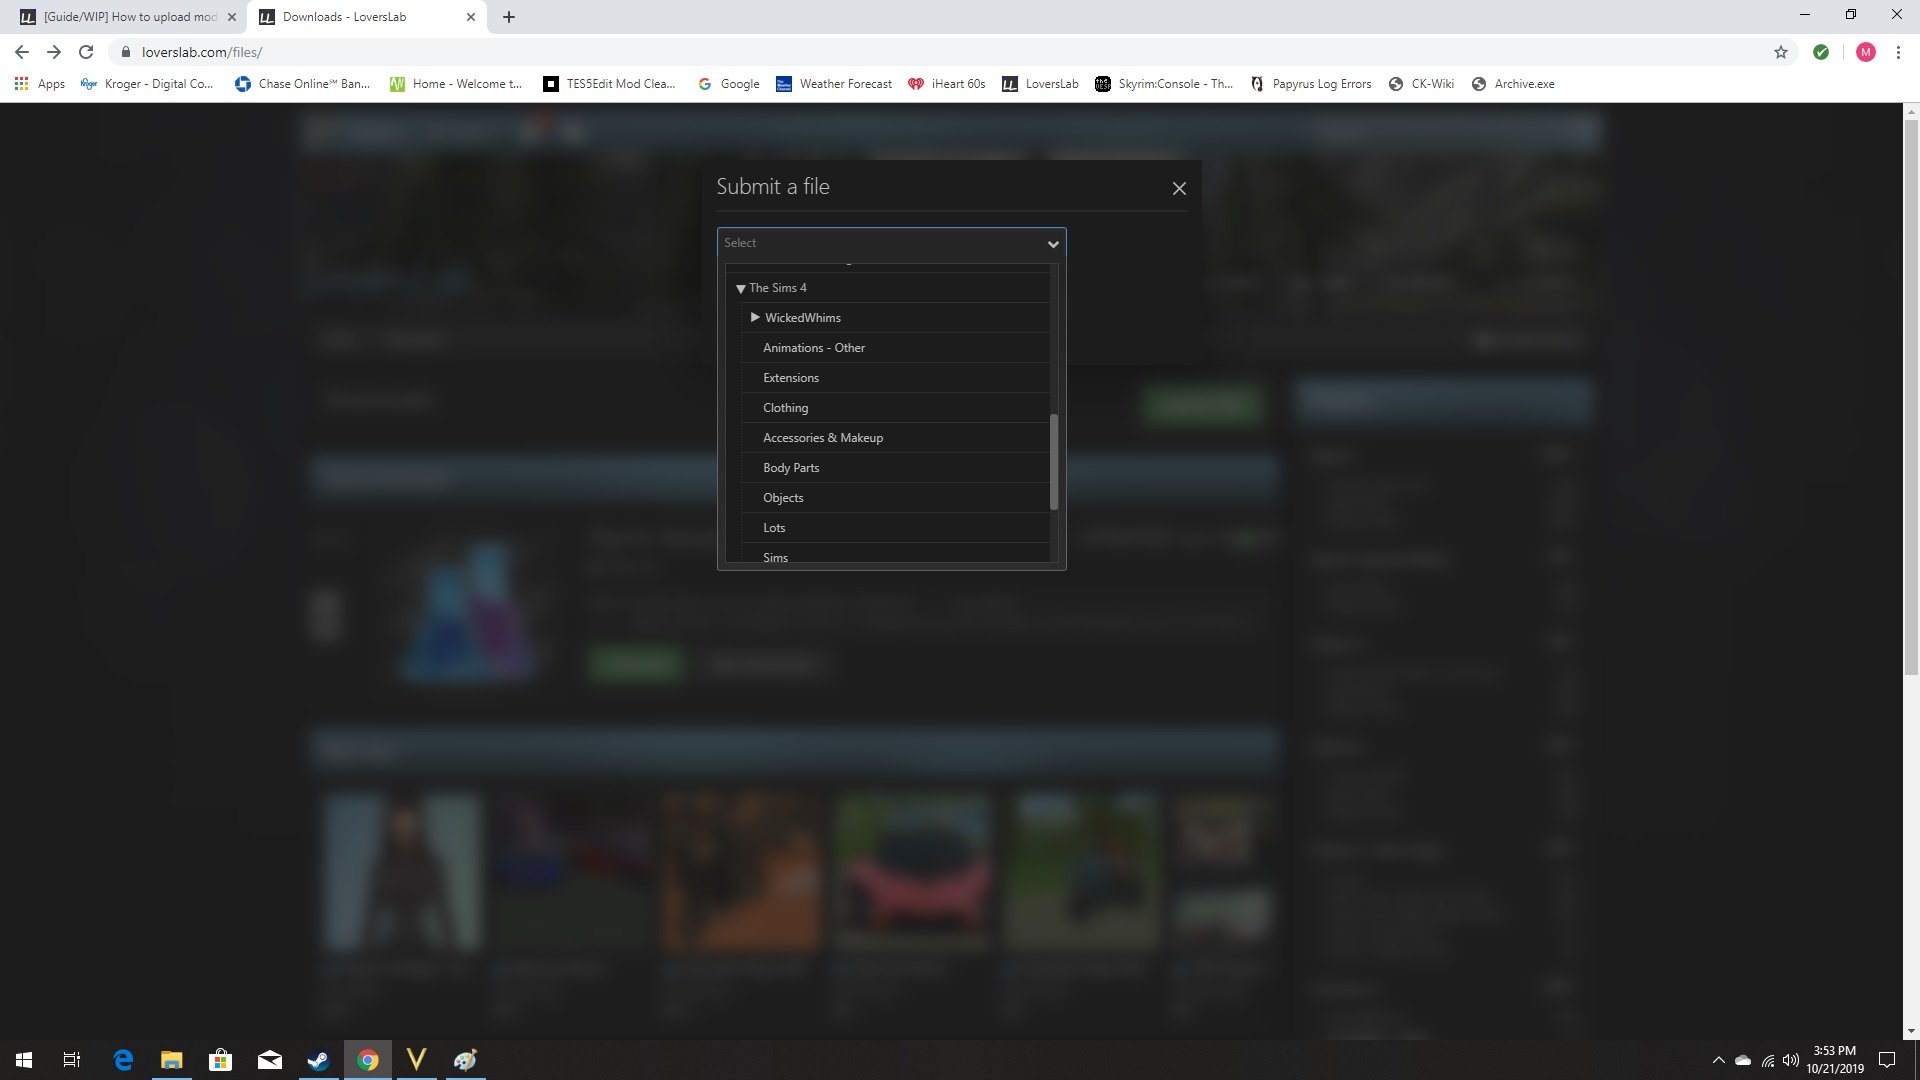Open the iHeart 60s bookmark

947,84
